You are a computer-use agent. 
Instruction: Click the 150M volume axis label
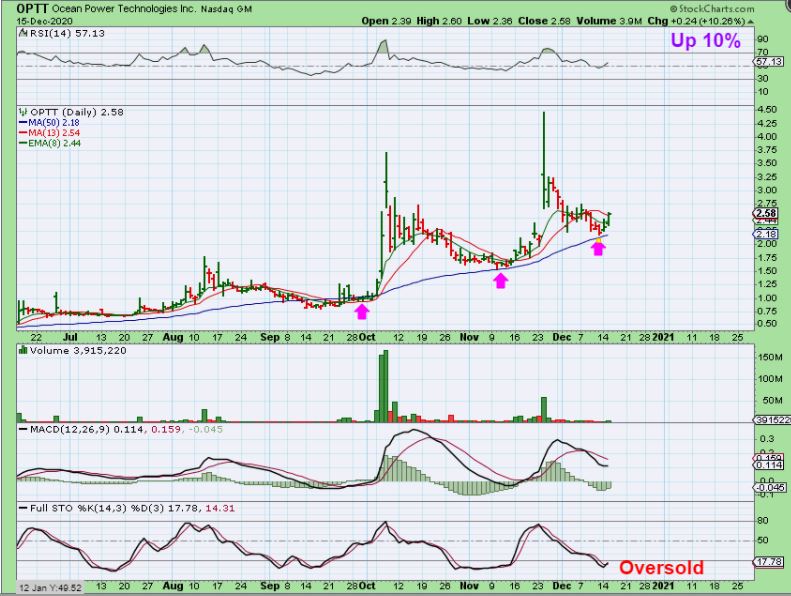tap(770, 357)
